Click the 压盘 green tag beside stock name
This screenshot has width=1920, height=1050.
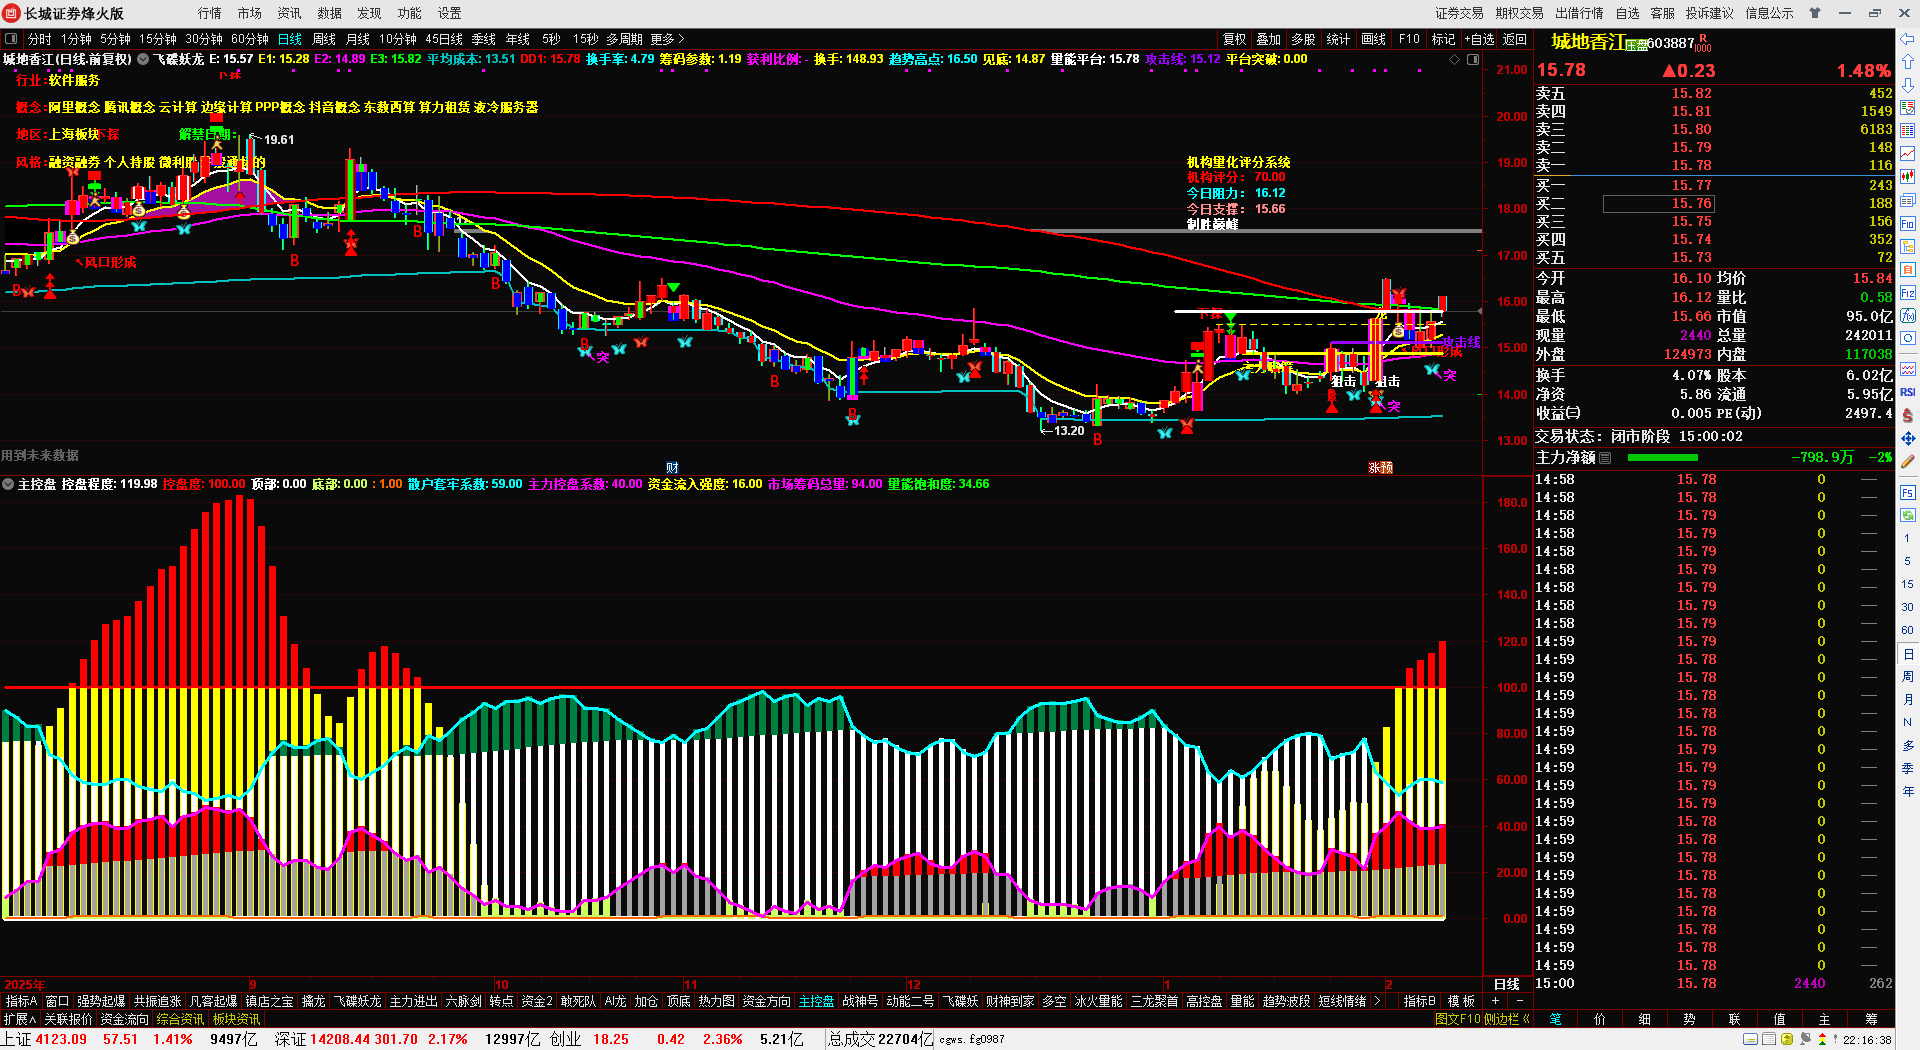click(1637, 45)
